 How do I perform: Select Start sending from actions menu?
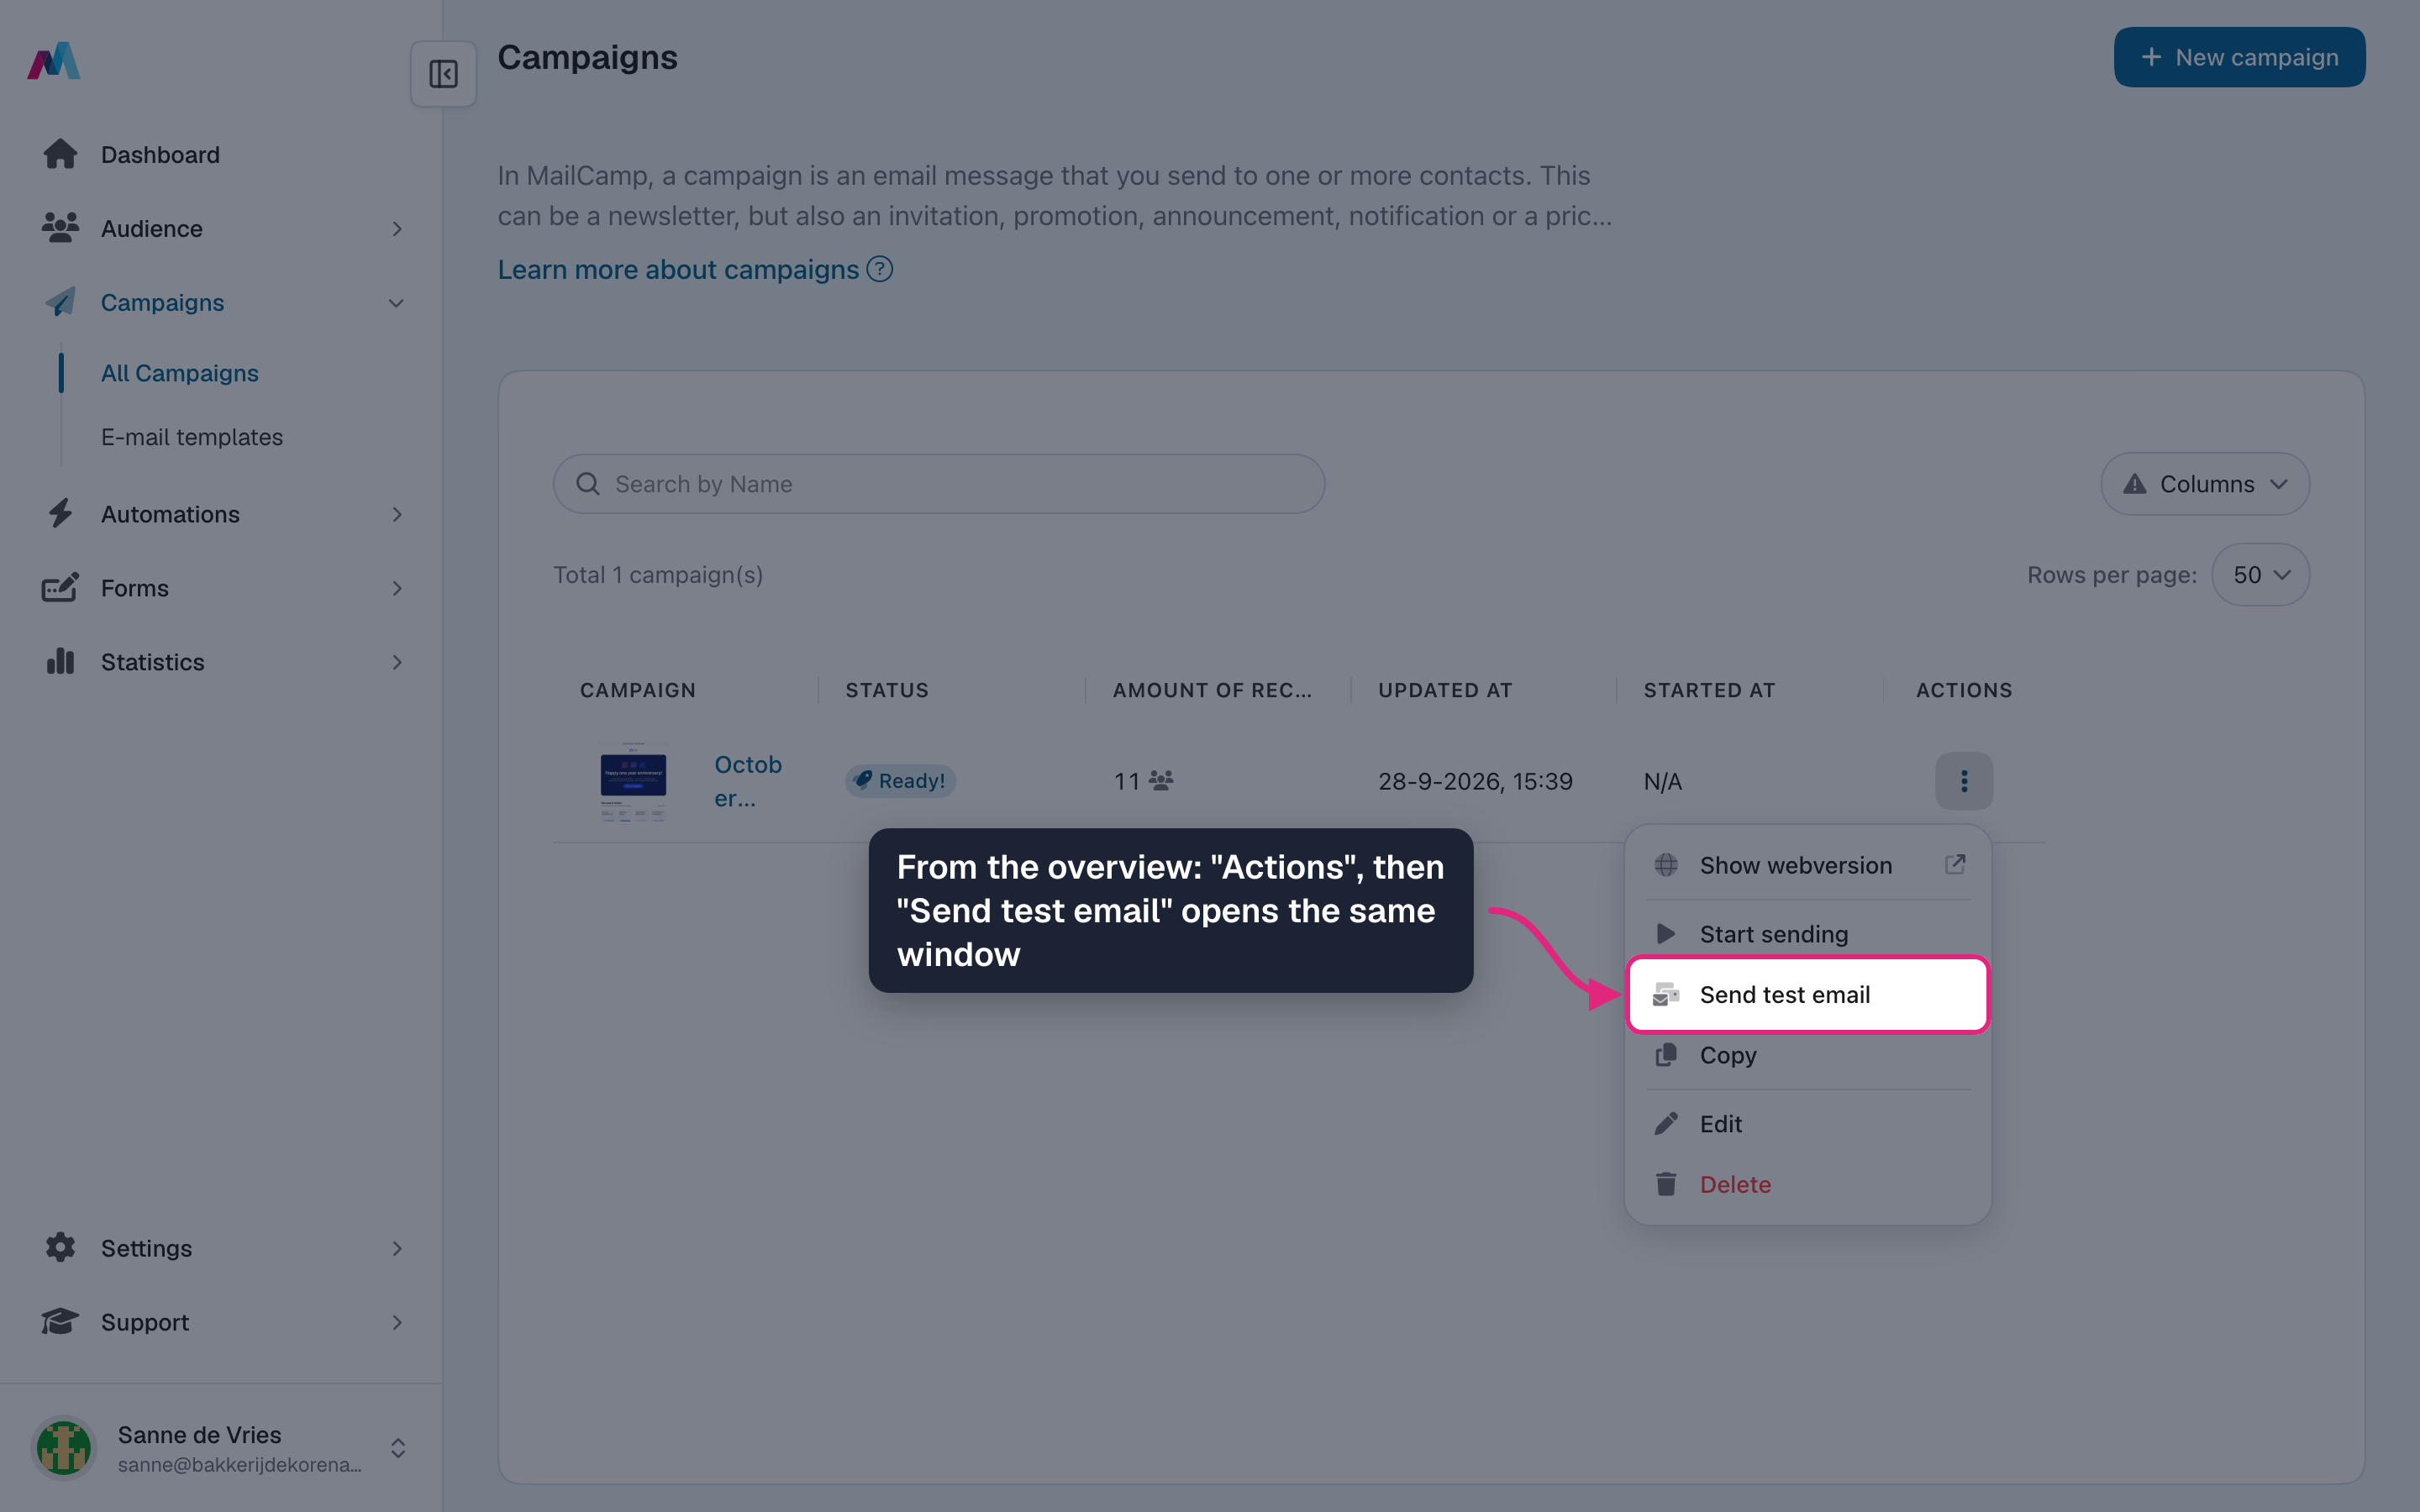click(x=1808, y=933)
